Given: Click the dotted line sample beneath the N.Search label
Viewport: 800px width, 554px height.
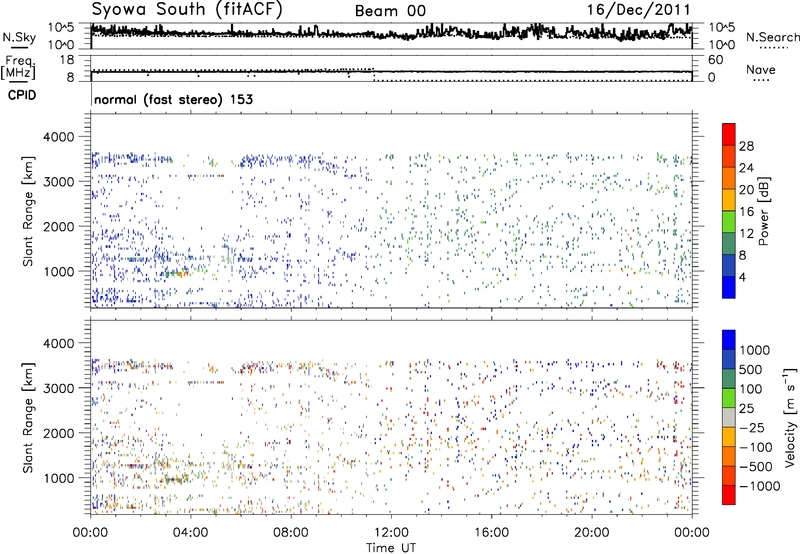Looking at the screenshot, I should tap(773, 48).
